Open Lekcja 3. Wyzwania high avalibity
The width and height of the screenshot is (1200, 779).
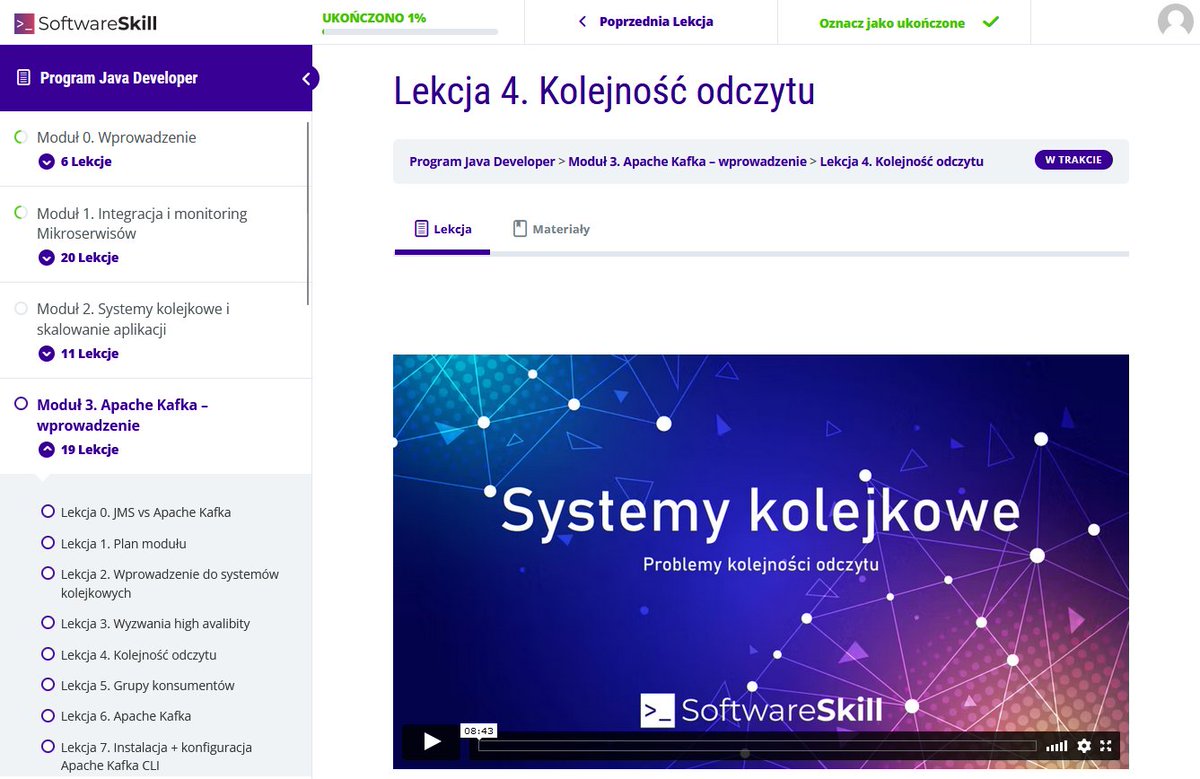point(156,623)
